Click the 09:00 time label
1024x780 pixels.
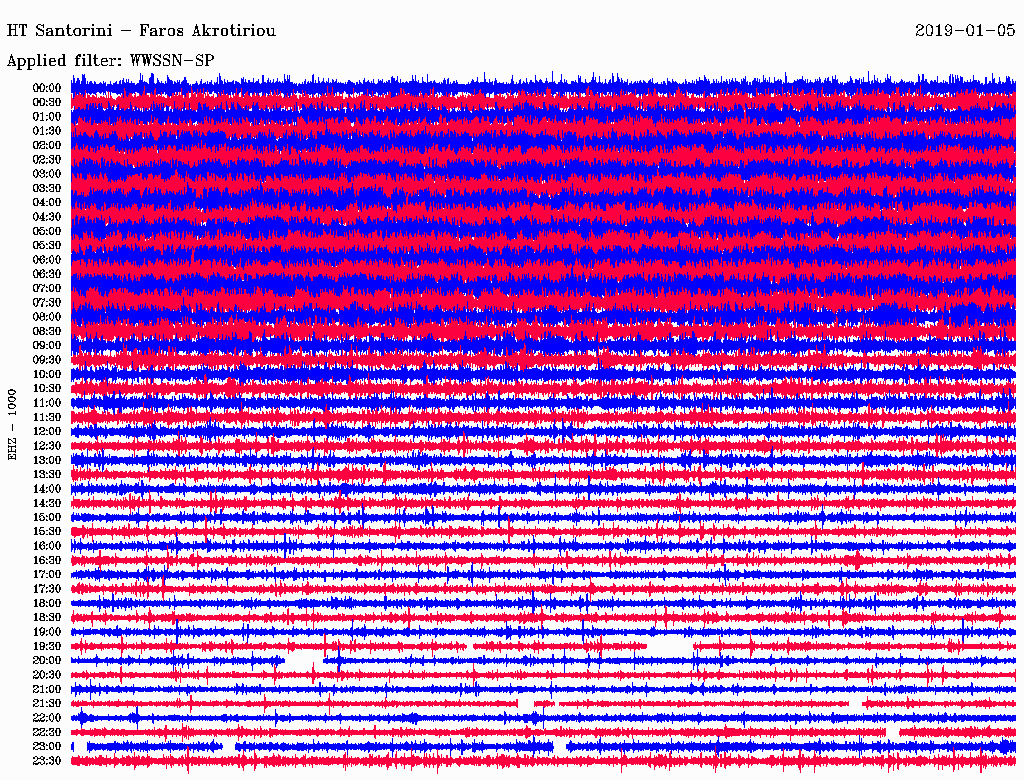click(x=46, y=346)
